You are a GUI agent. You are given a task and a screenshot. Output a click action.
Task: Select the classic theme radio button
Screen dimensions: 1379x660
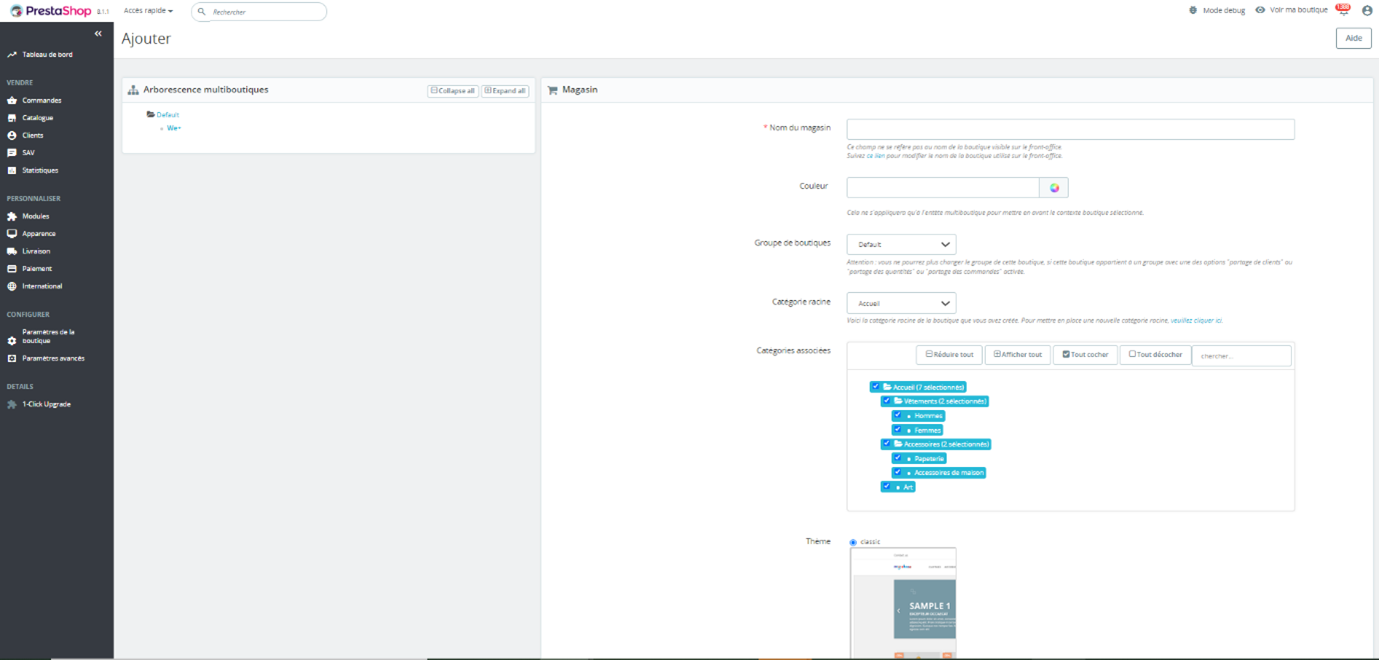(851, 541)
